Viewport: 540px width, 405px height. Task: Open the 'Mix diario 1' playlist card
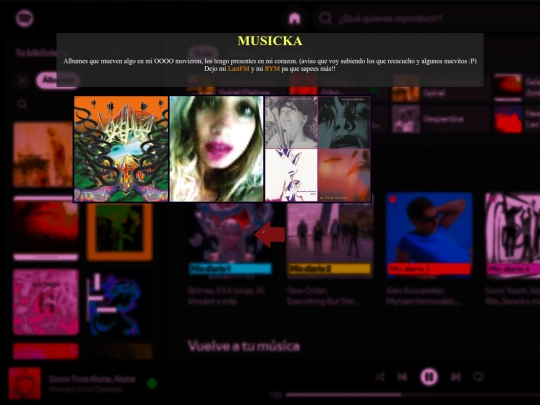[230, 251]
